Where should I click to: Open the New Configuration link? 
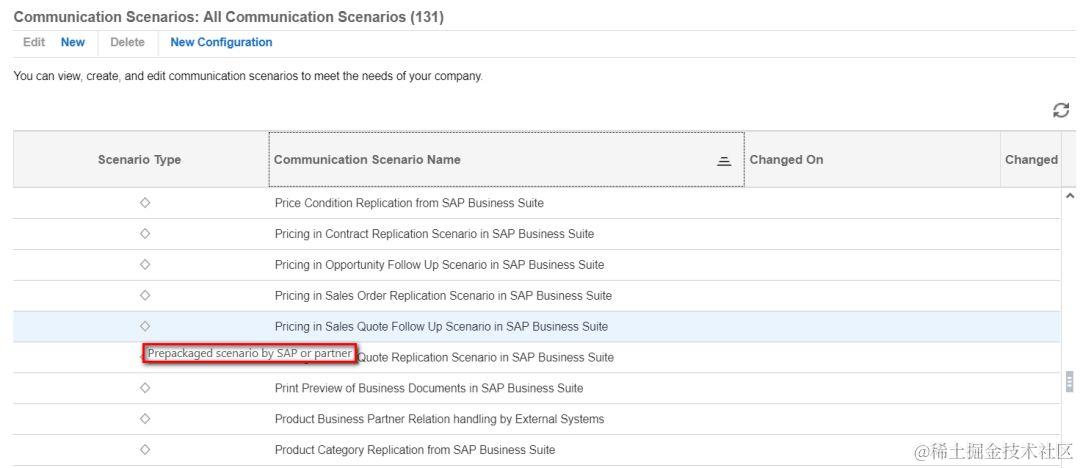tap(221, 42)
